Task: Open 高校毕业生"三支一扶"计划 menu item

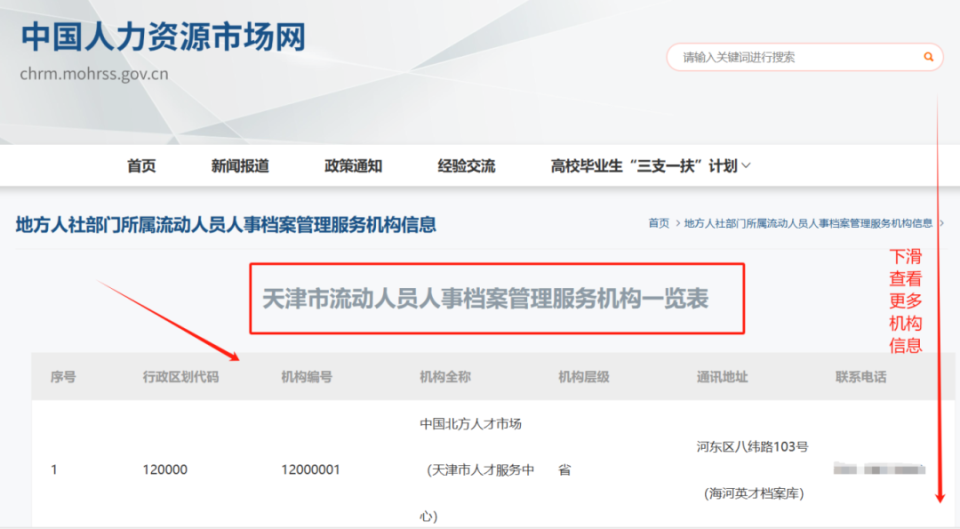Action: [x=644, y=166]
